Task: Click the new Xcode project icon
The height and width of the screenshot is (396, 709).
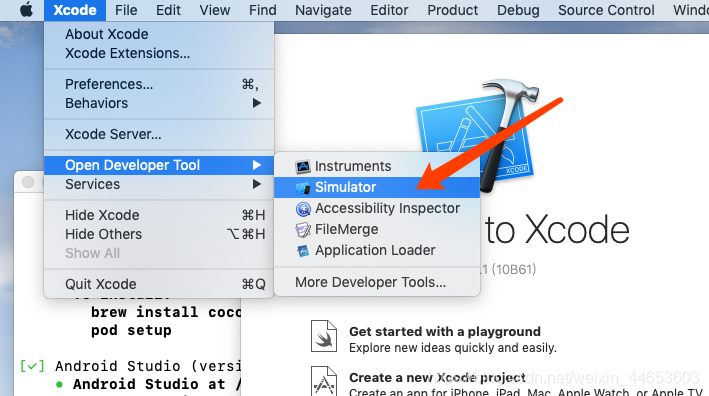Action: [324, 381]
